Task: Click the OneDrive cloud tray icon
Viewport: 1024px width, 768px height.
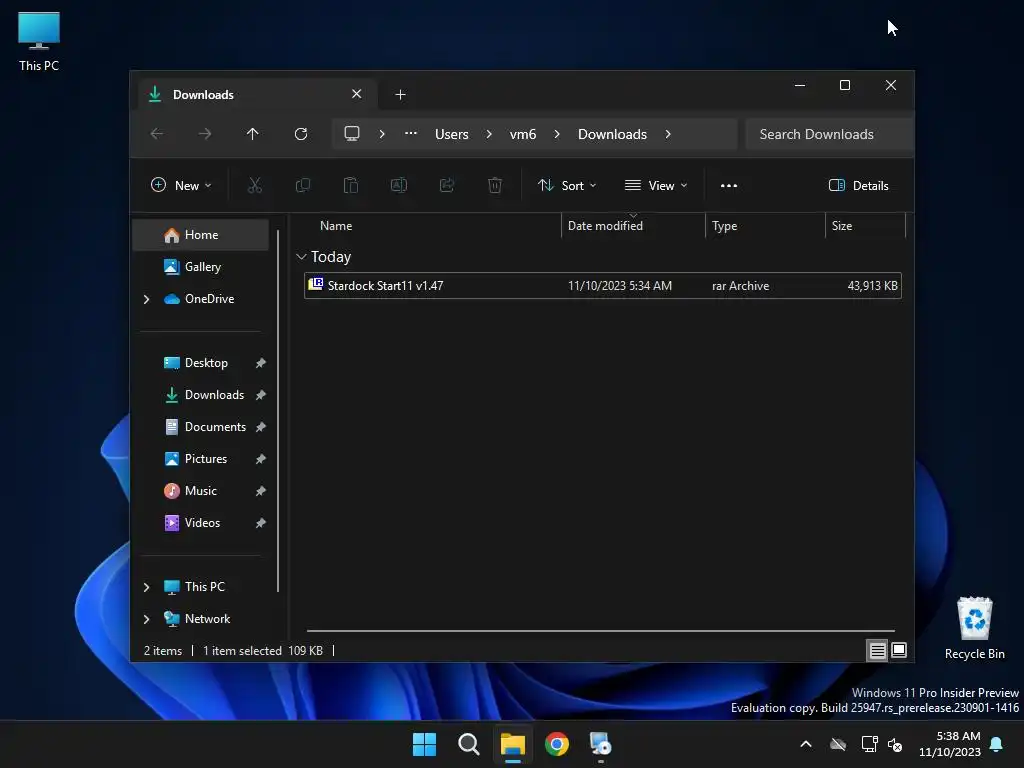Action: [838, 744]
